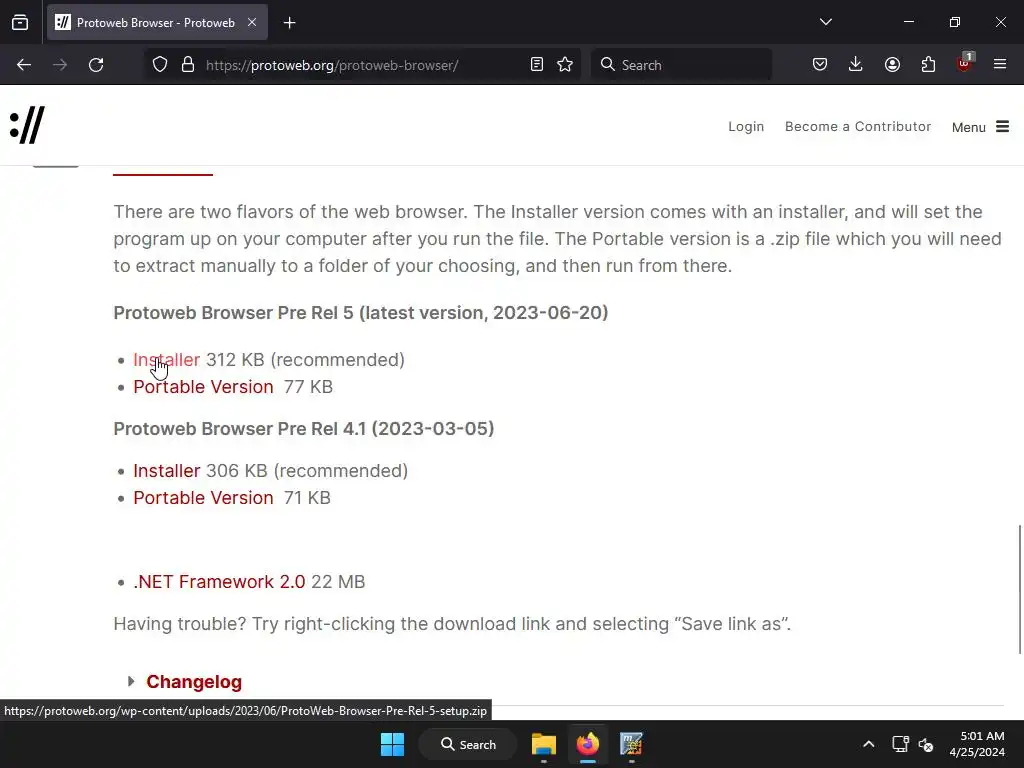The width and height of the screenshot is (1024, 768).
Task: Open Firefox account icon
Action: pos(892,65)
